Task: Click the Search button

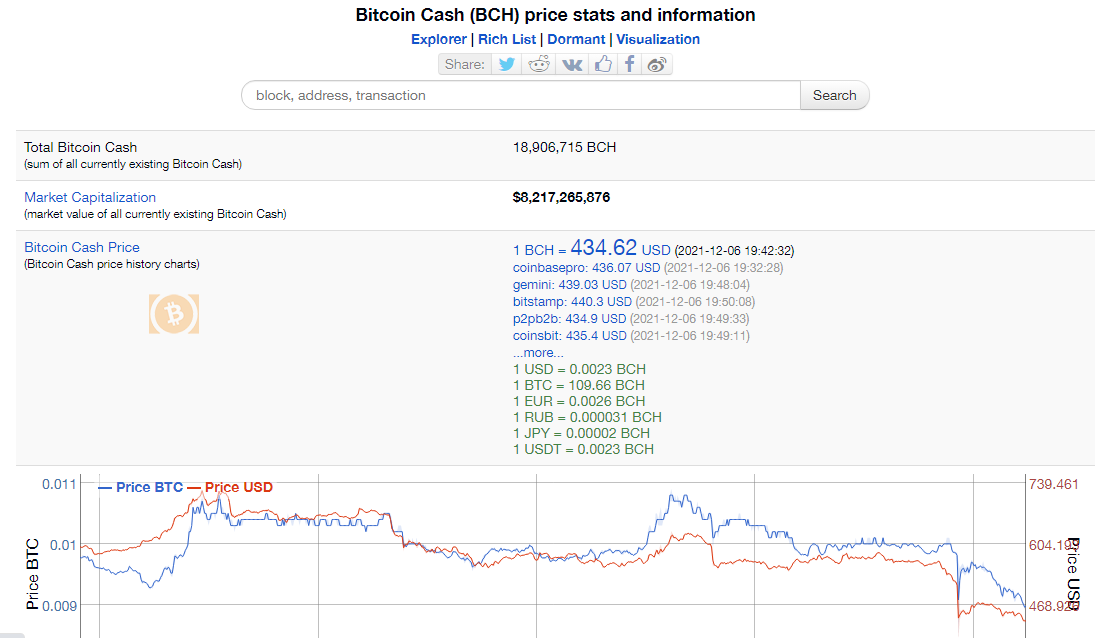Action: tap(834, 95)
